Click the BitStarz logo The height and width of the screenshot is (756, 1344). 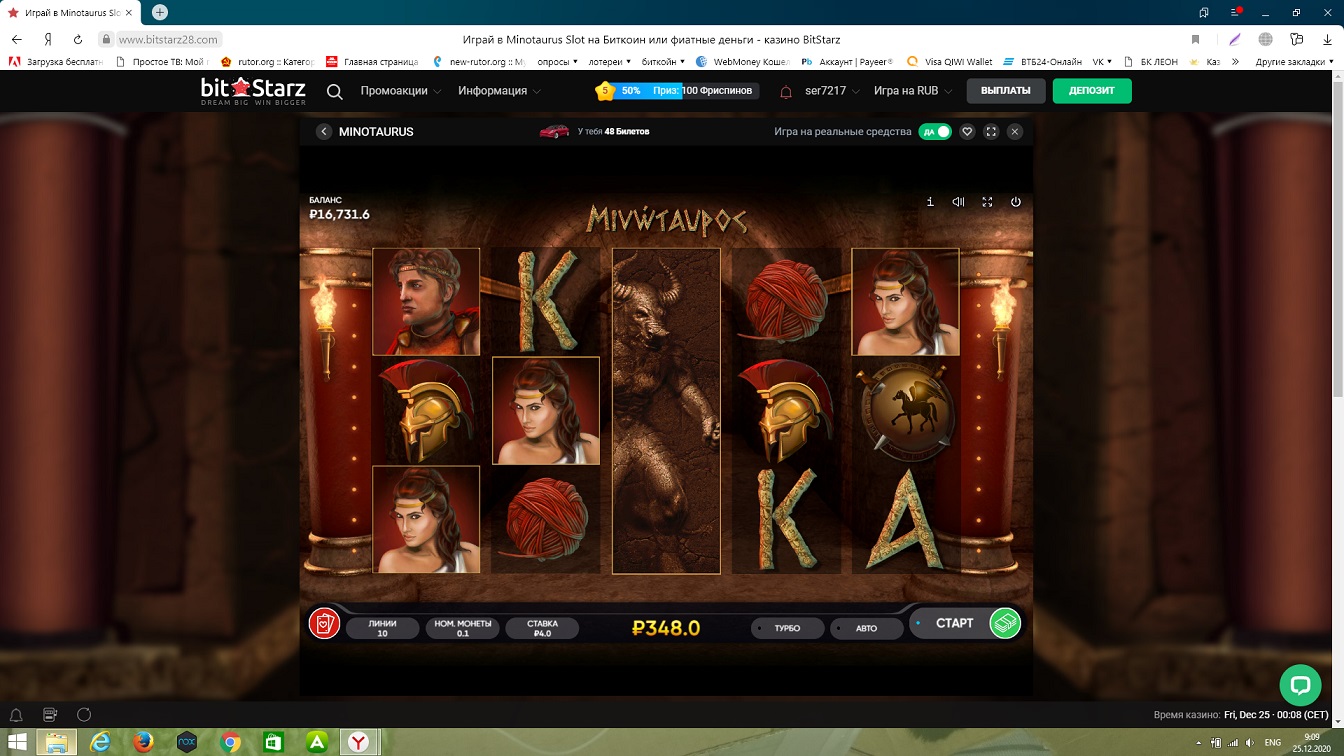(x=252, y=91)
